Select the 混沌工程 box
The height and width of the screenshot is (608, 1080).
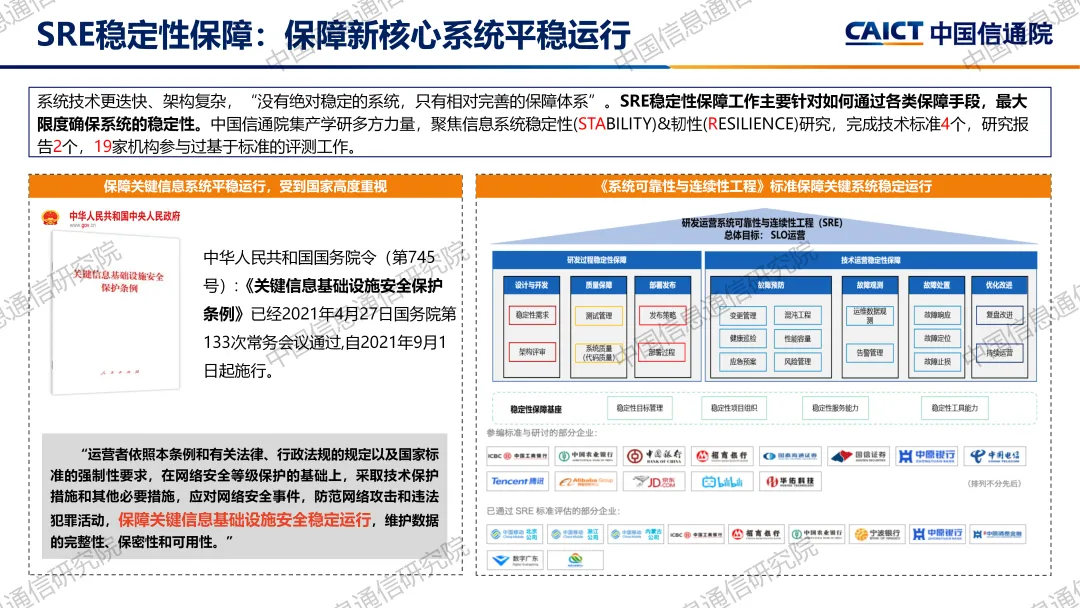click(x=798, y=315)
